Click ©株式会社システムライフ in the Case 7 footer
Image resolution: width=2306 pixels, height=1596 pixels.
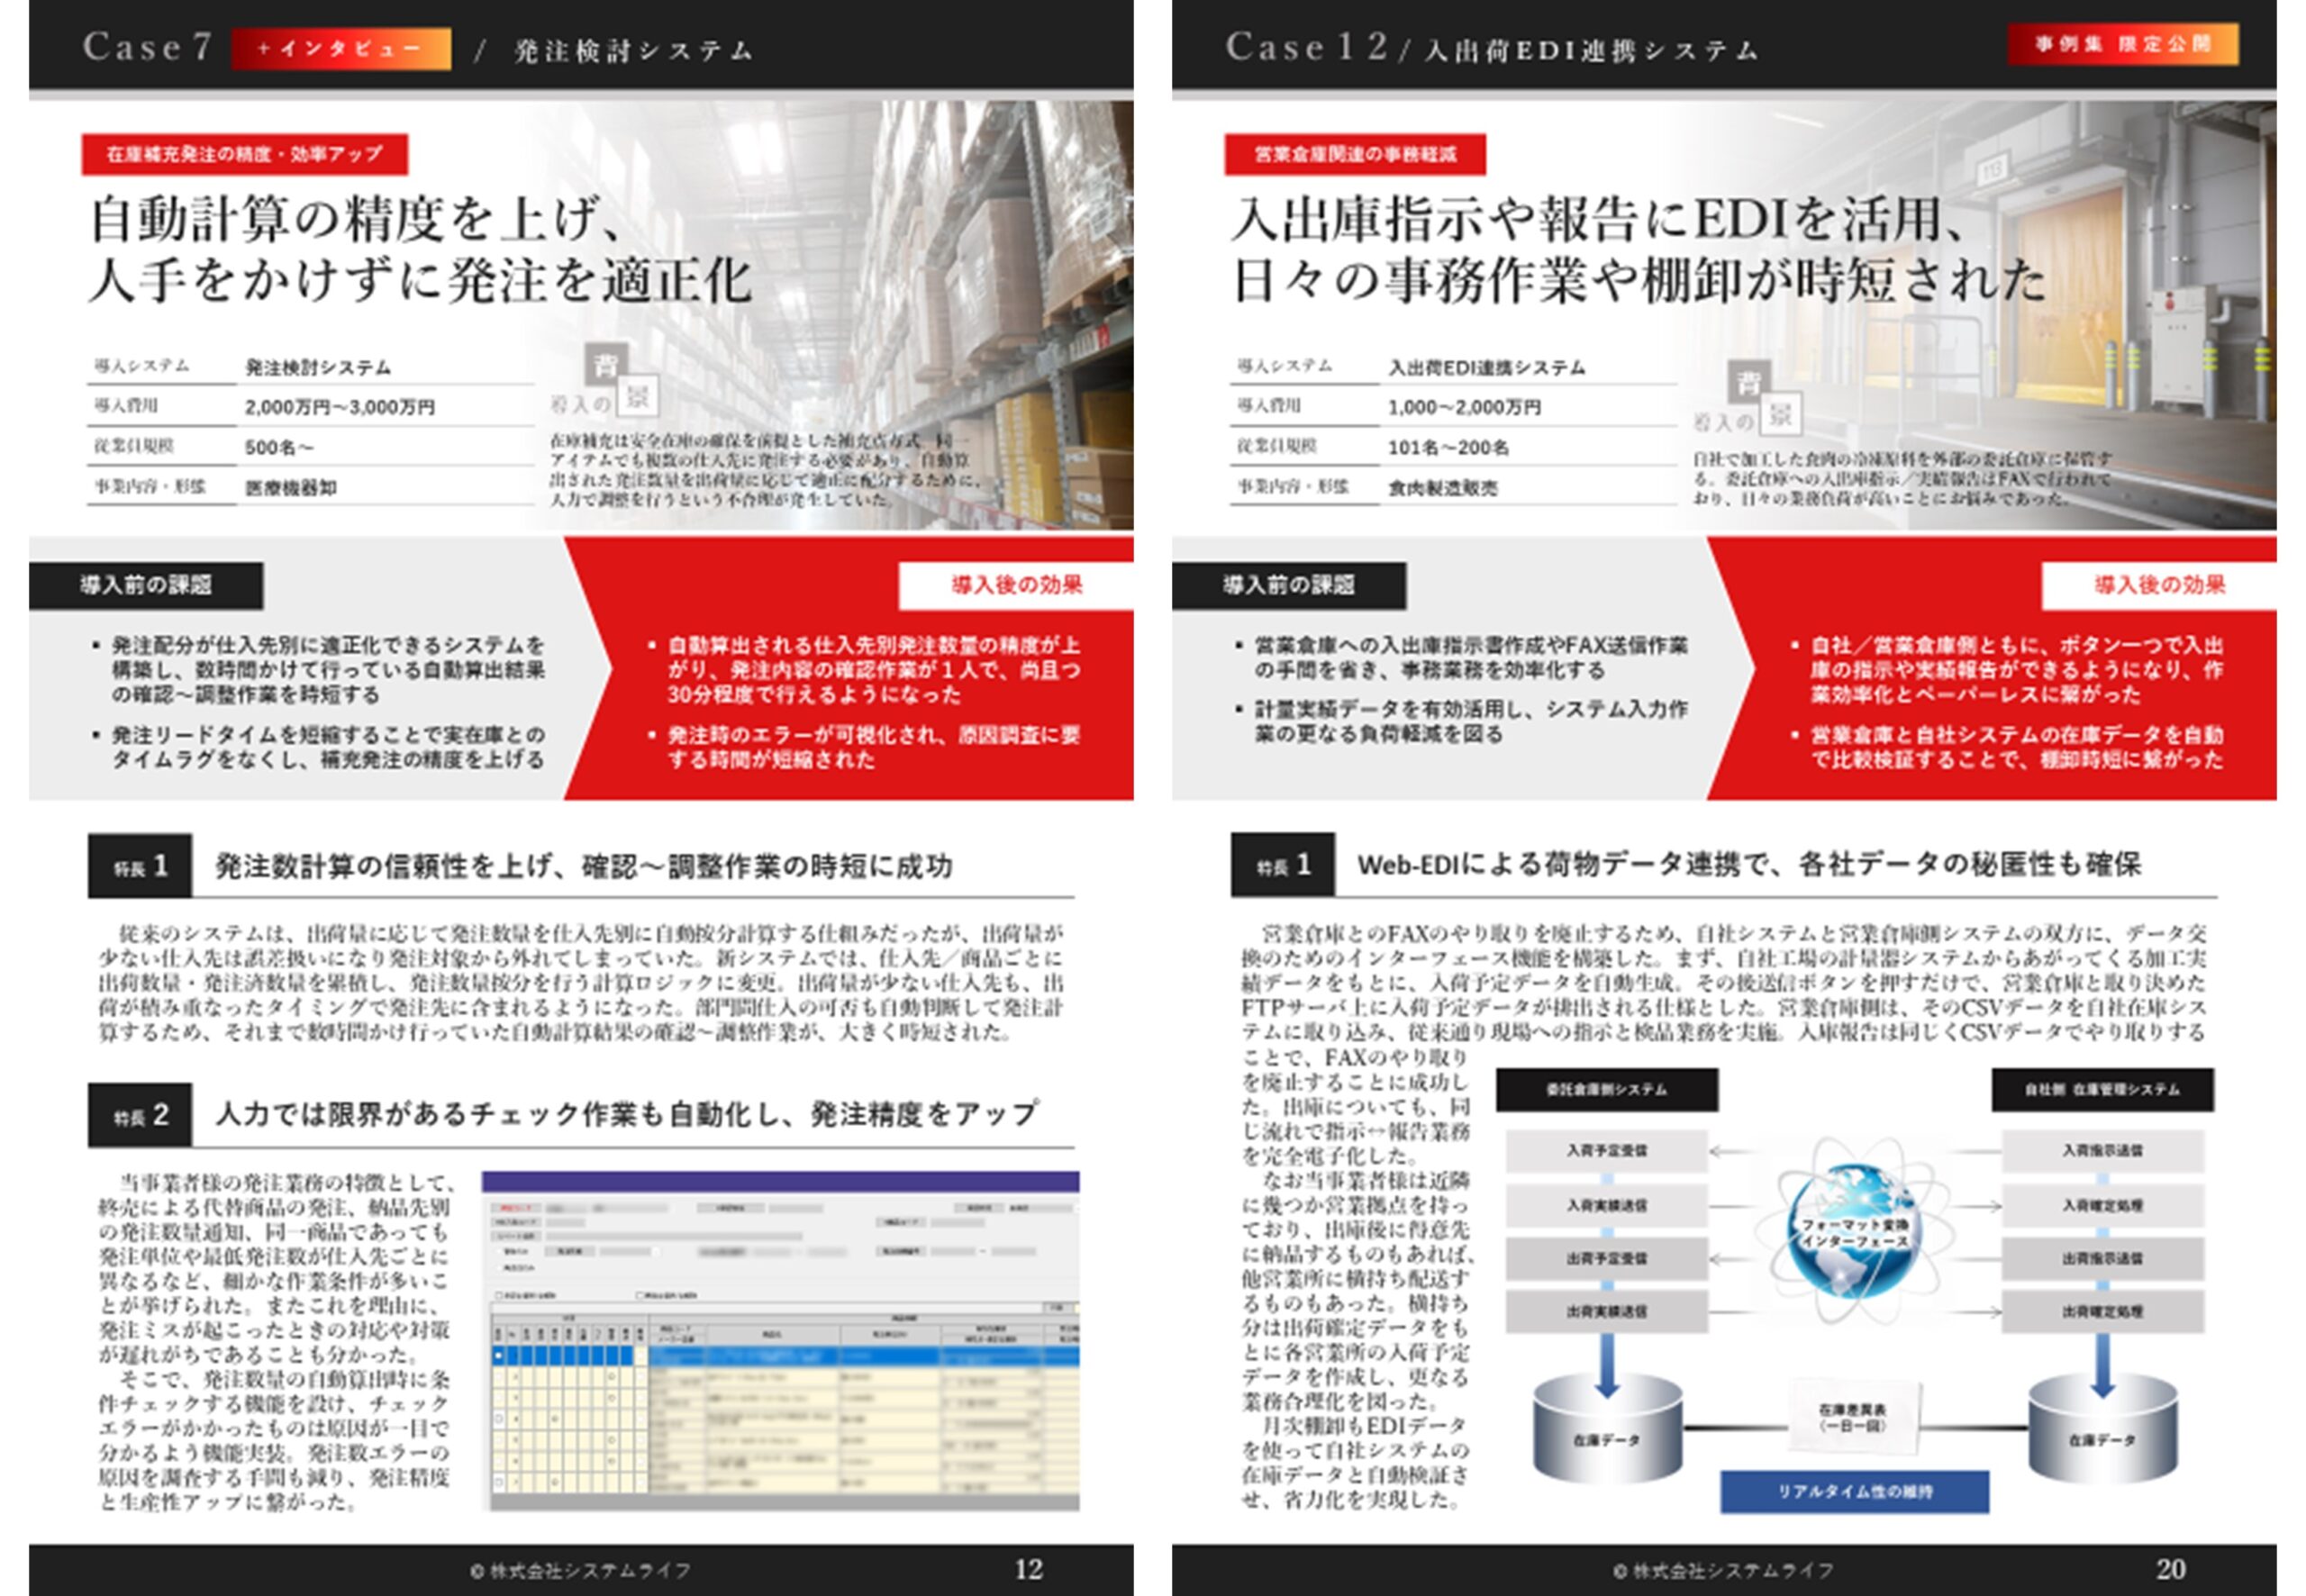(x=581, y=1570)
